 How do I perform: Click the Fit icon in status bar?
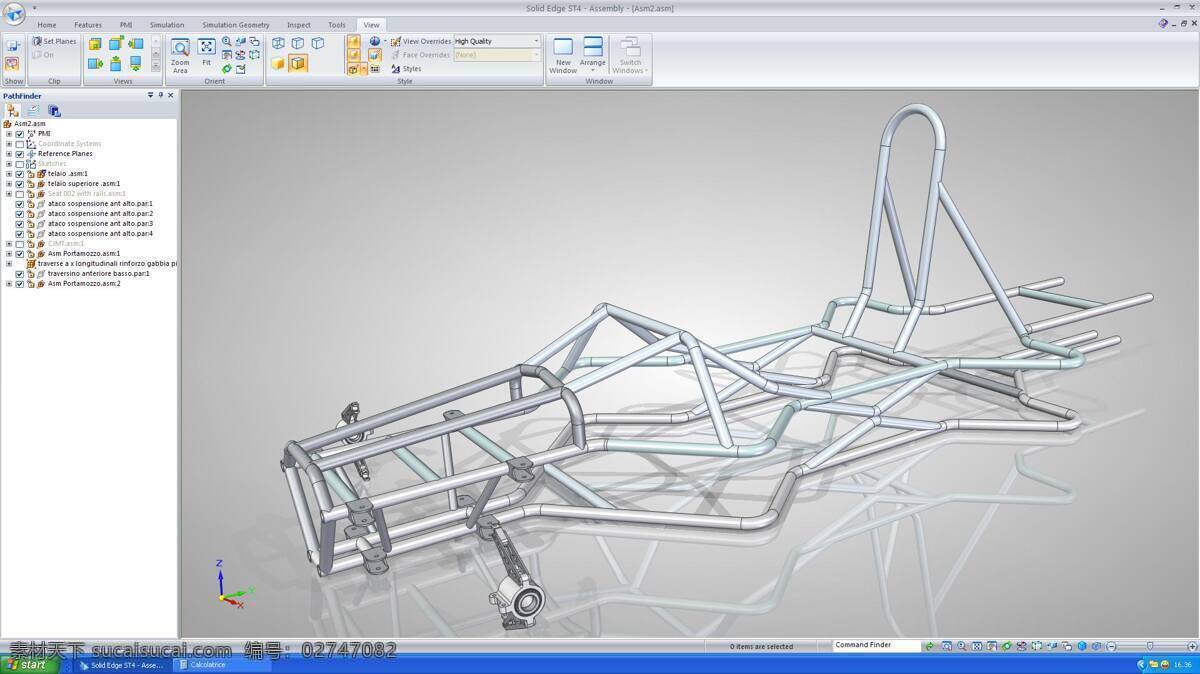pos(977,646)
